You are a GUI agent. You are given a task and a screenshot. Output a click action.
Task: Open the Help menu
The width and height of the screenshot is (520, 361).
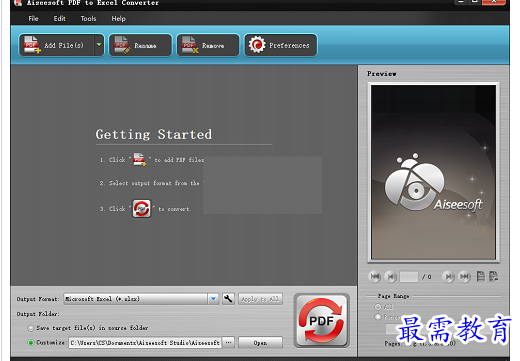[x=119, y=19]
